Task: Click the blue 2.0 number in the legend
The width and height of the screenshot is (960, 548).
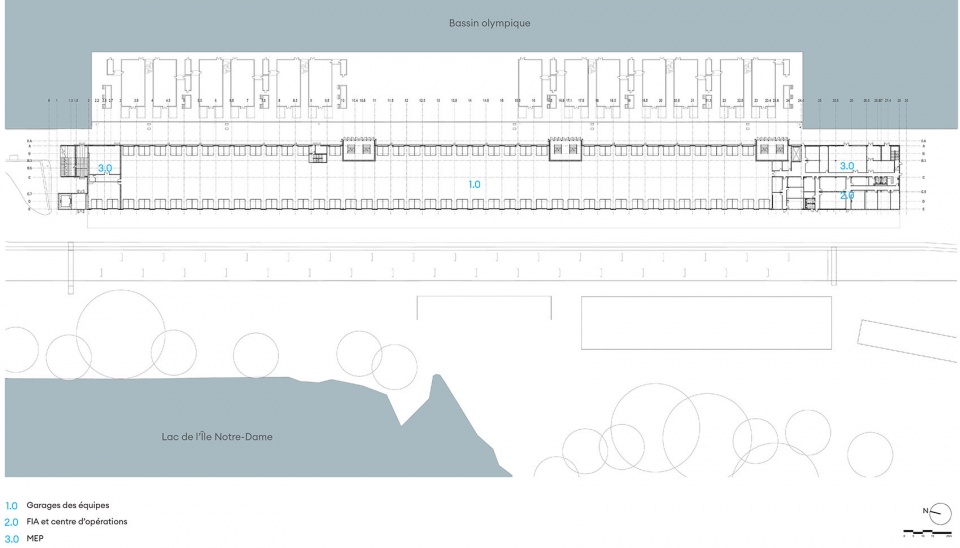Action: coord(11,522)
